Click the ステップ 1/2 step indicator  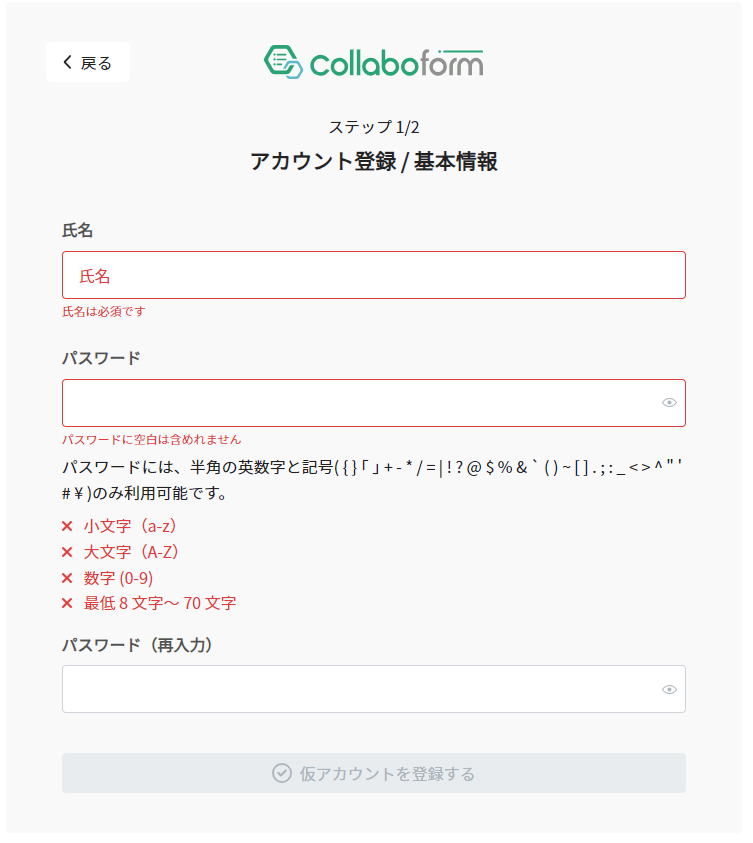[x=374, y=127]
